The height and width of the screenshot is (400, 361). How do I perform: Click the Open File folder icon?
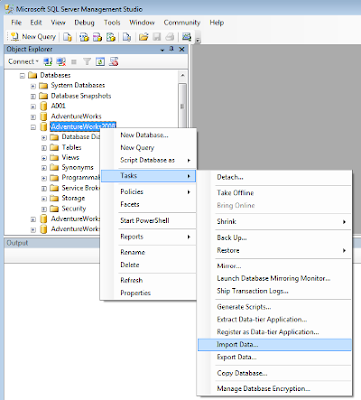(x=143, y=37)
